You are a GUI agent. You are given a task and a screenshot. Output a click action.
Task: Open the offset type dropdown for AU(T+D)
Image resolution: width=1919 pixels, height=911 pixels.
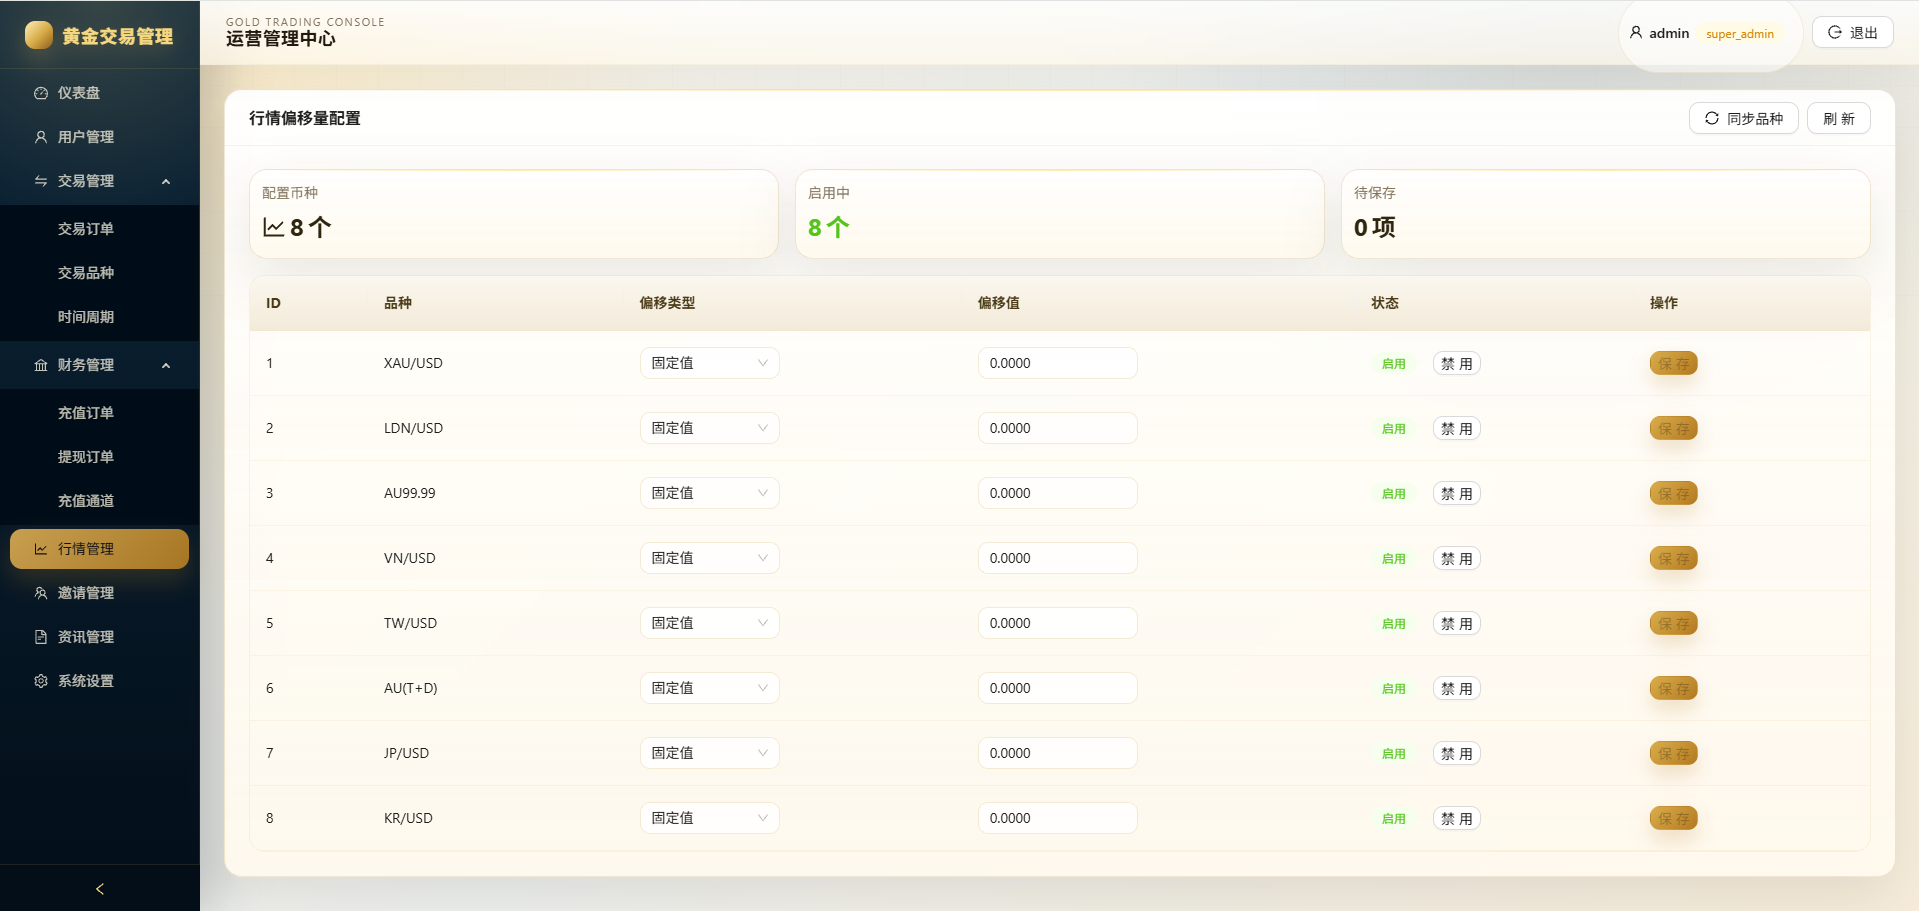pyautogui.click(x=710, y=688)
